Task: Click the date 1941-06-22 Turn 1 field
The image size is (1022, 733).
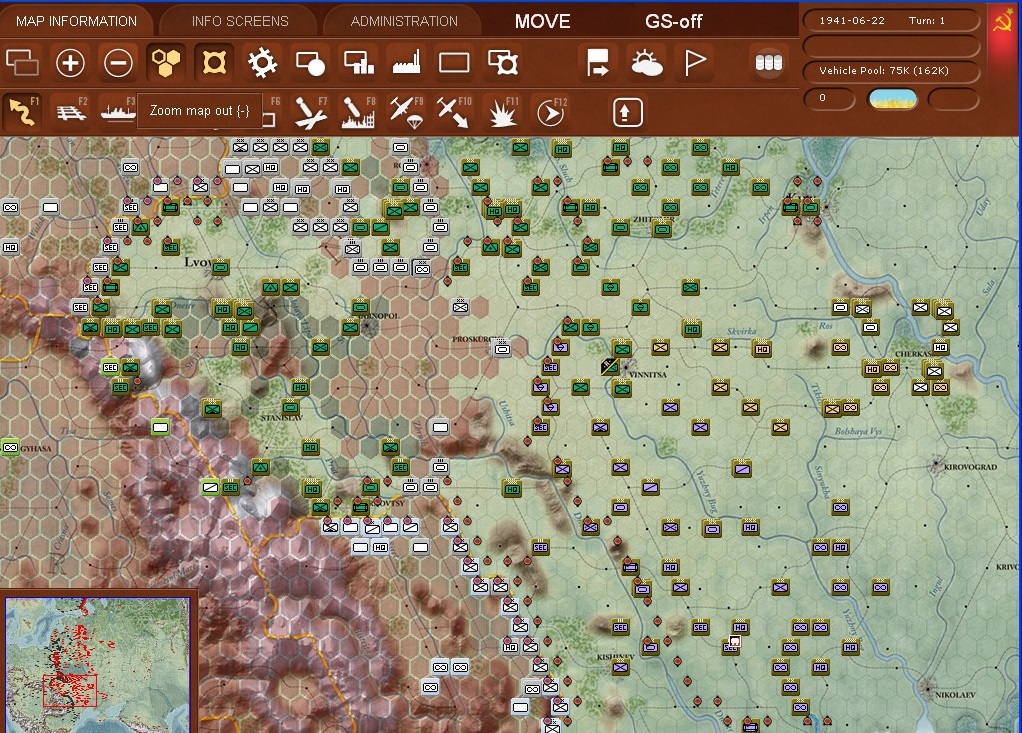Action: [x=892, y=20]
